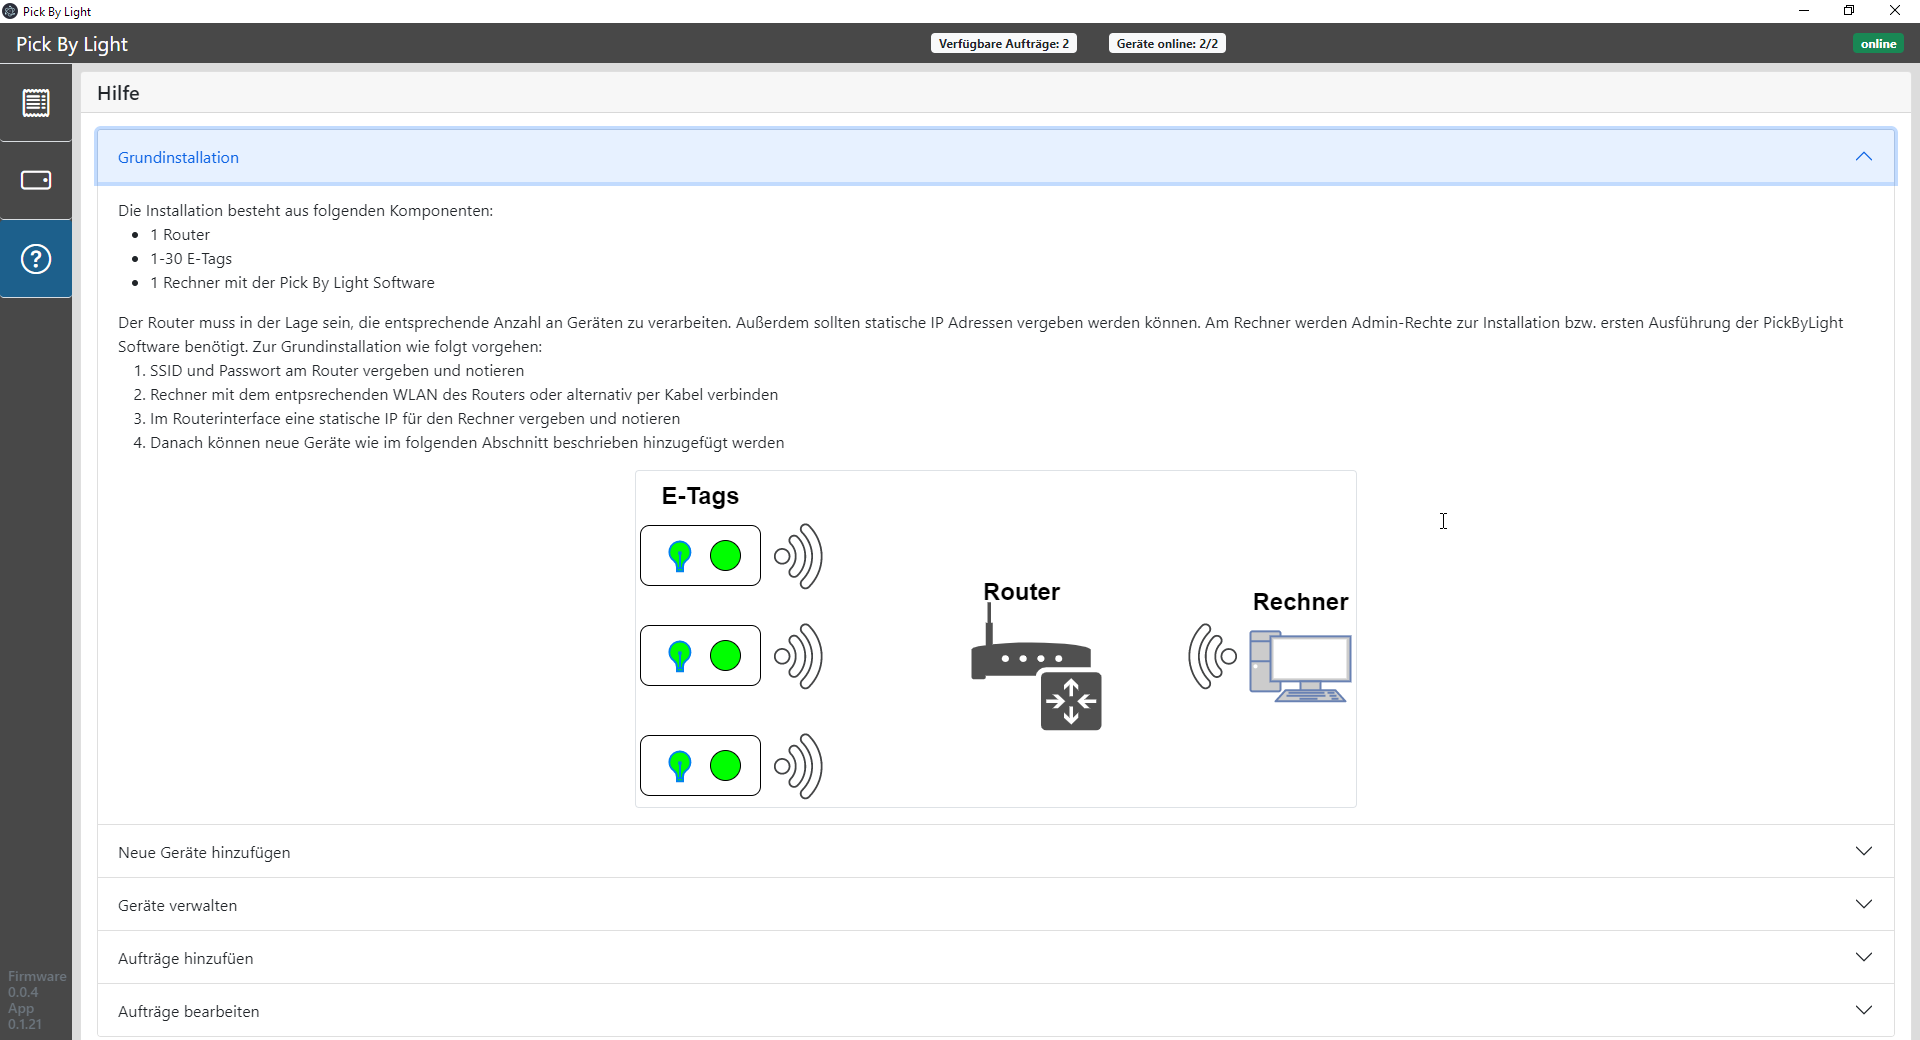Click the green online status badge
The width and height of the screenshot is (1920, 1040).
(x=1877, y=44)
